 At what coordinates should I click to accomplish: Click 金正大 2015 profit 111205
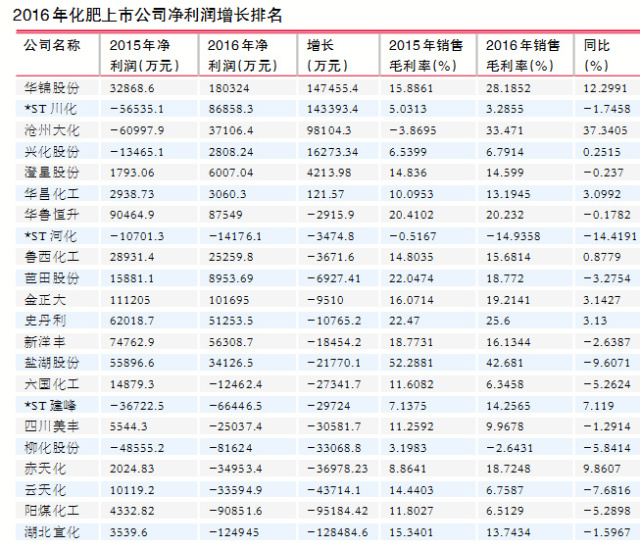[130, 300]
